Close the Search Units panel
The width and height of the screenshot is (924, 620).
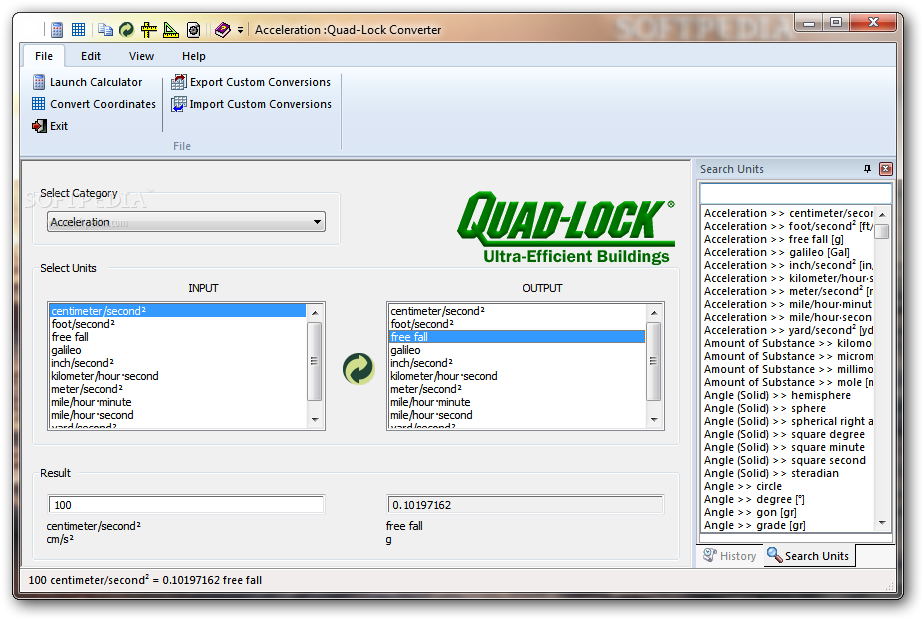point(886,169)
